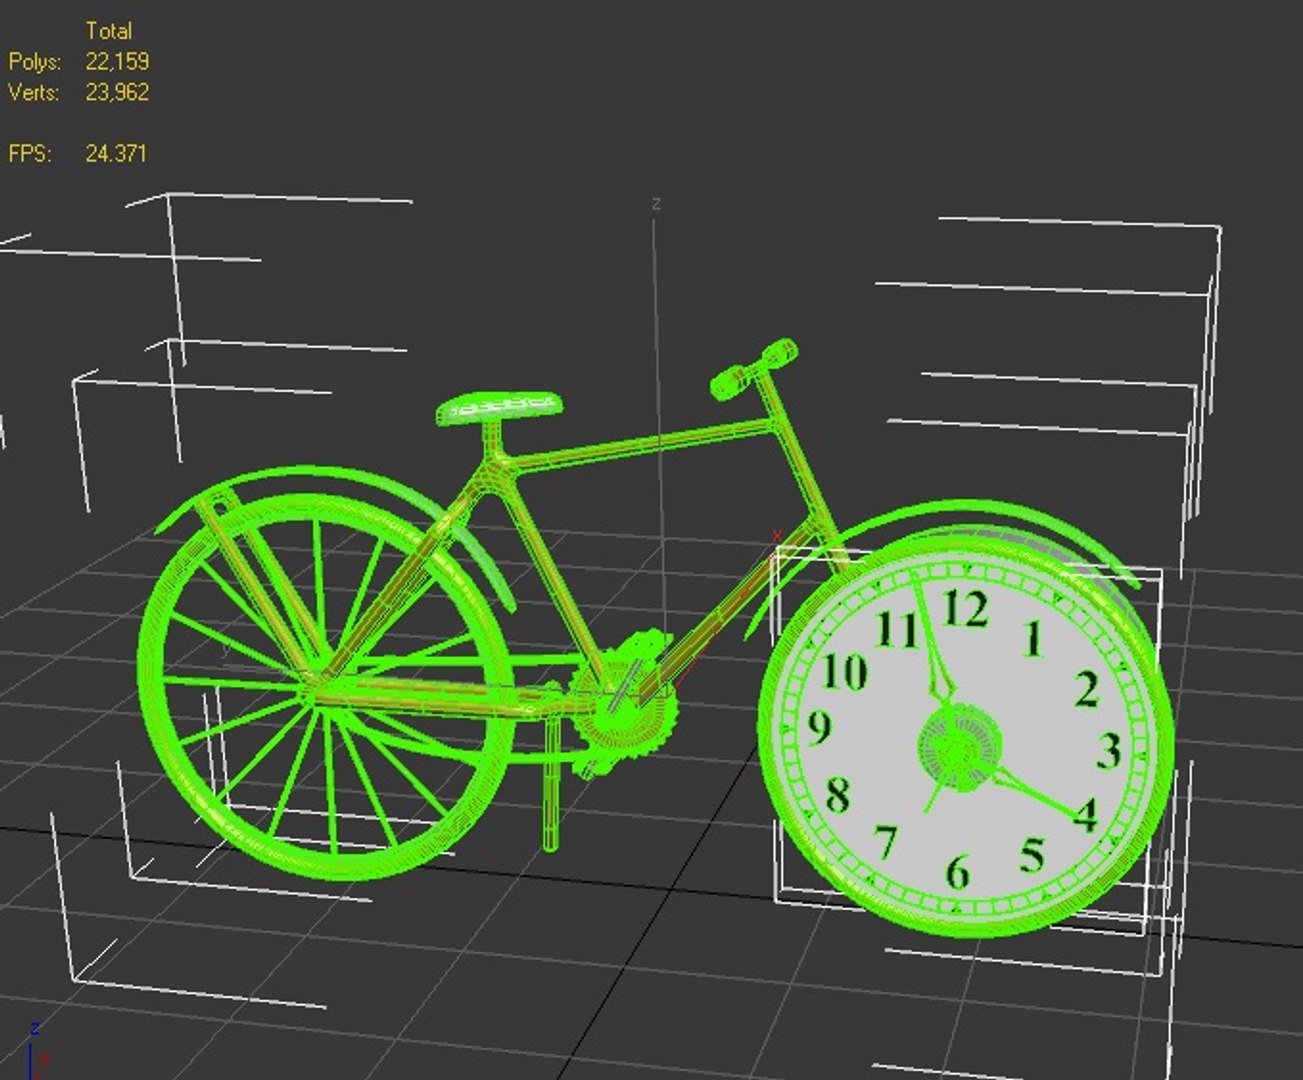Image resolution: width=1303 pixels, height=1080 pixels.
Task: Click the number 12 on clock face
Action: [965, 609]
